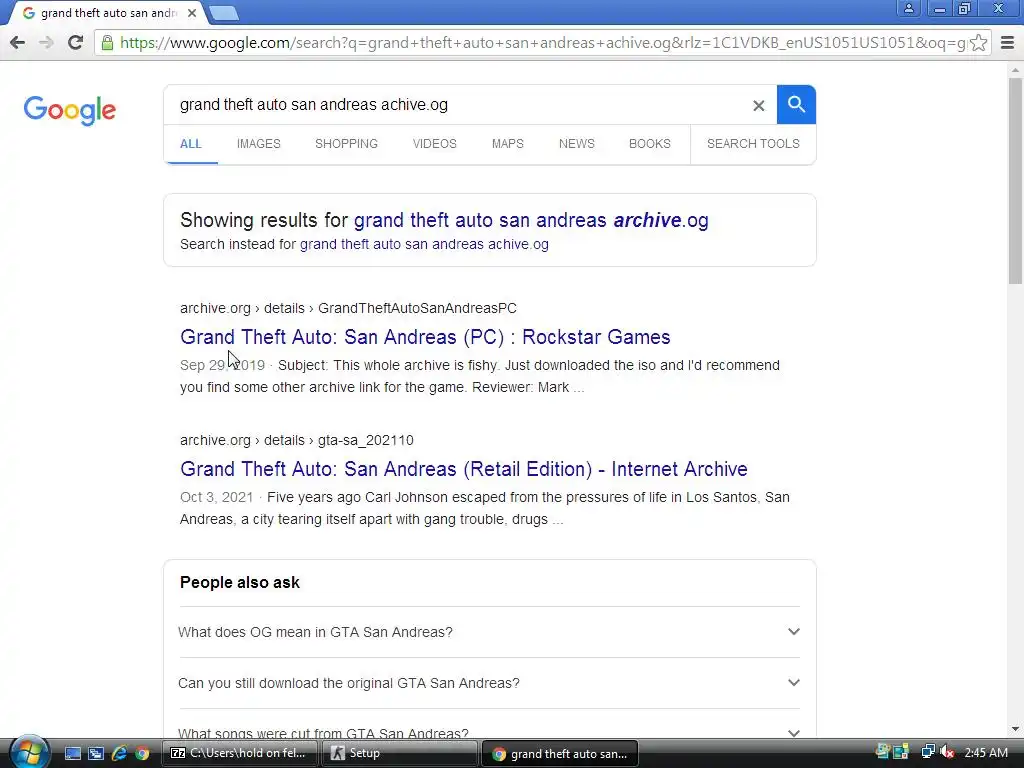Clear the search box with the X icon

pyautogui.click(x=758, y=105)
